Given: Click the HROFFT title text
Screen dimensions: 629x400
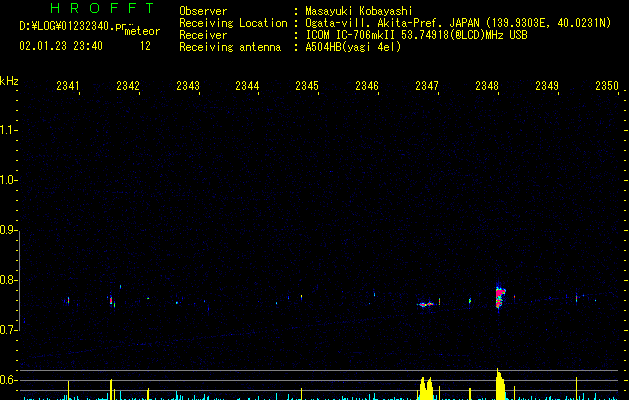Looking at the screenshot, I should click(x=103, y=8).
